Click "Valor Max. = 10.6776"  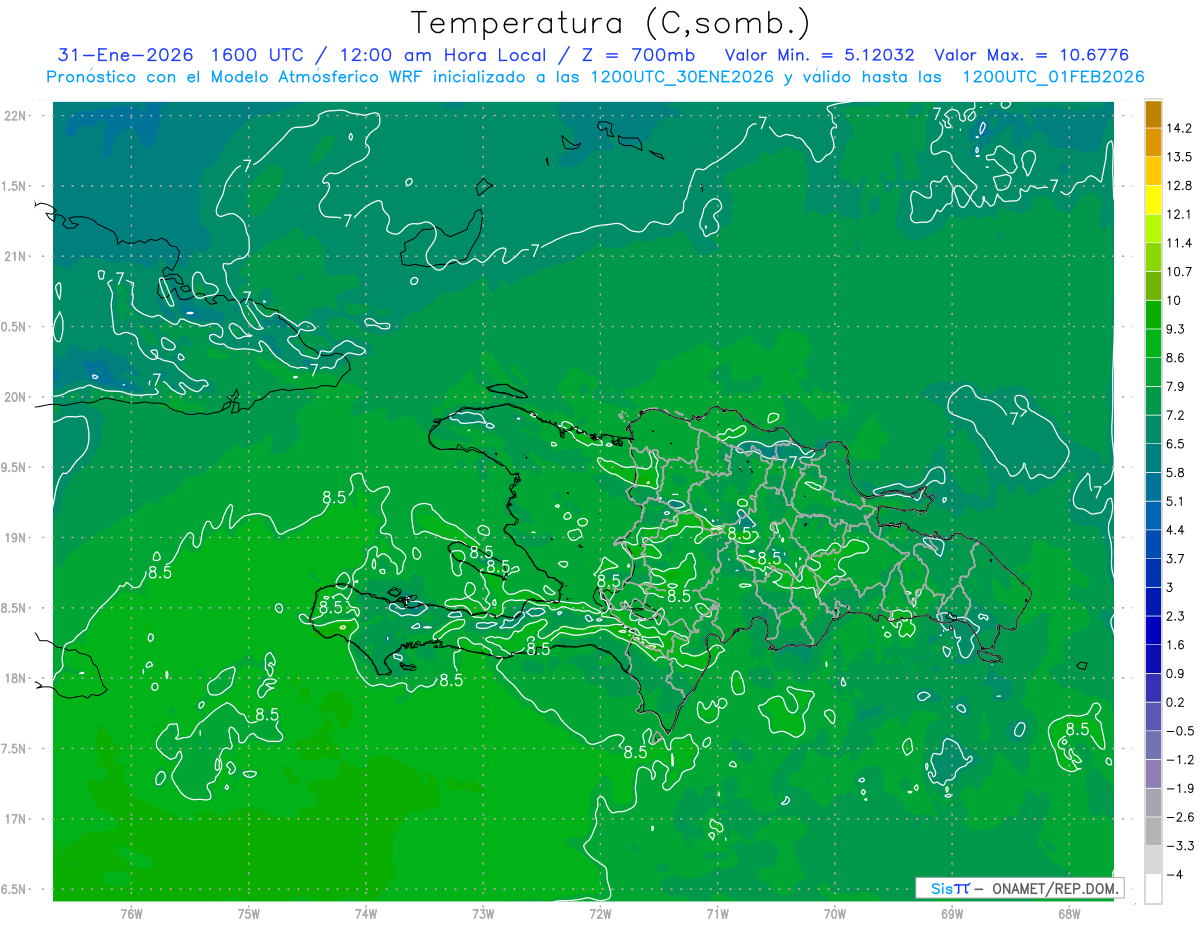(x=1031, y=55)
